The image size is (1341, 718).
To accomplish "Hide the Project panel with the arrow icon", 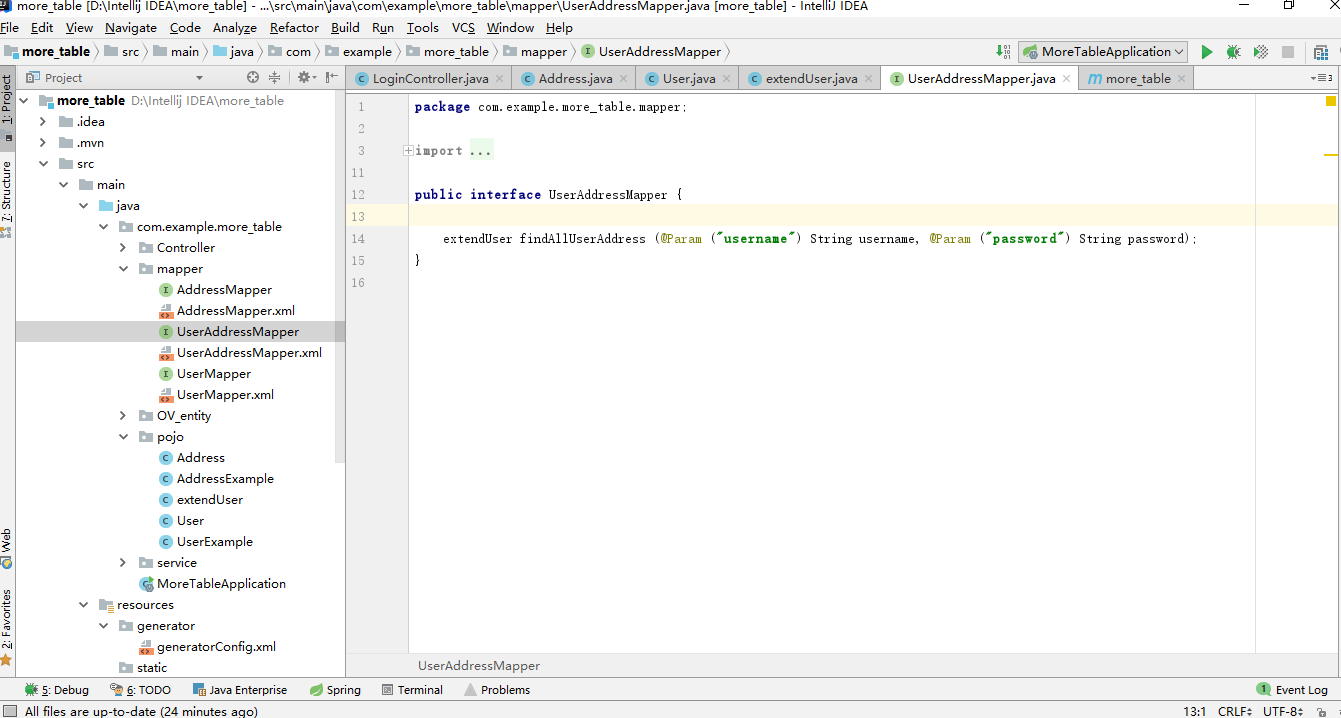I will (x=331, y=77).
